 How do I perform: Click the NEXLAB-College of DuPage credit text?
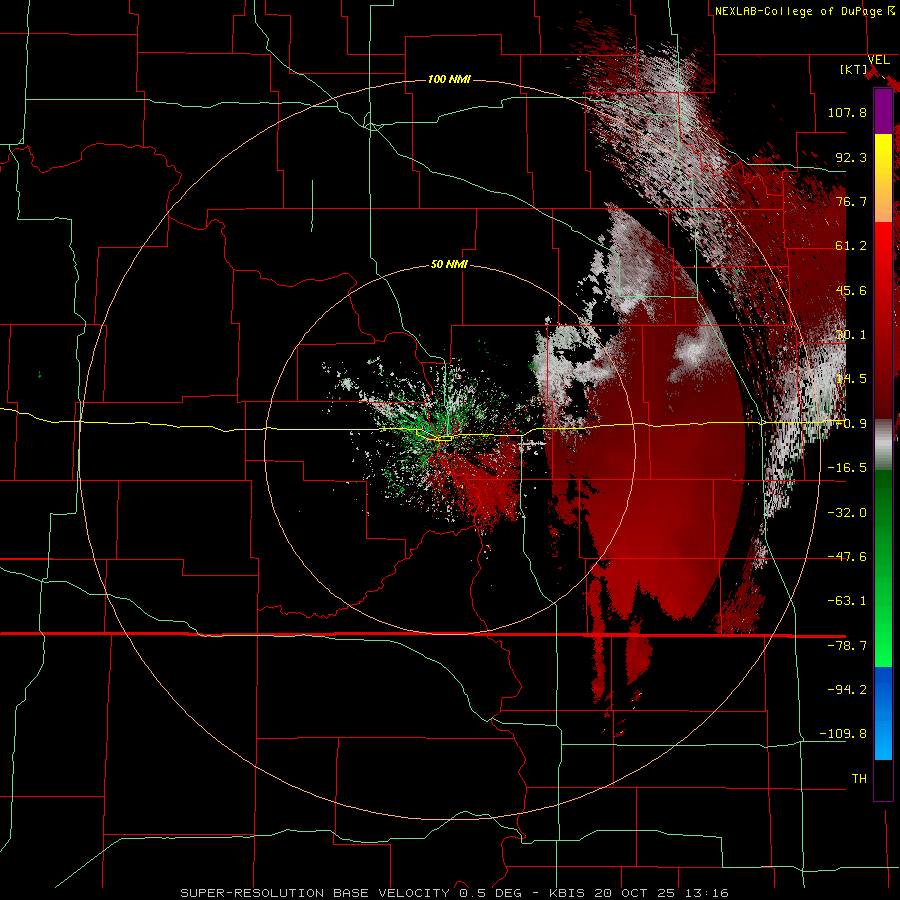[x=804, y=11]
